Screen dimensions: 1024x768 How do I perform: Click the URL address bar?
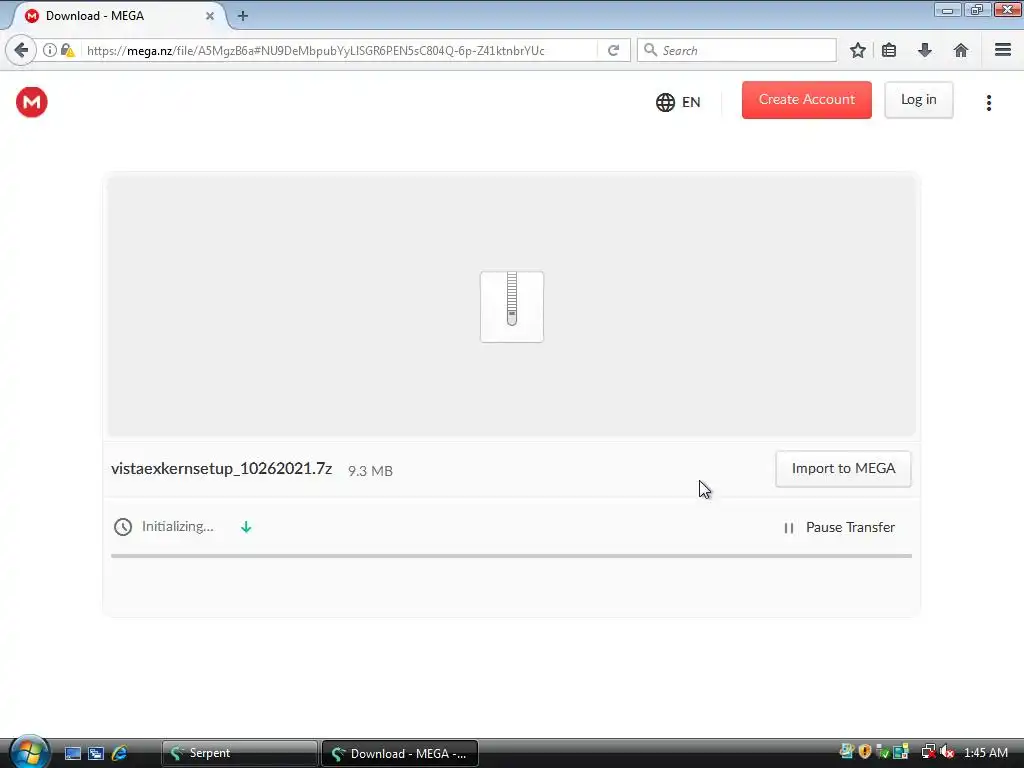click(x=340, y=50)
